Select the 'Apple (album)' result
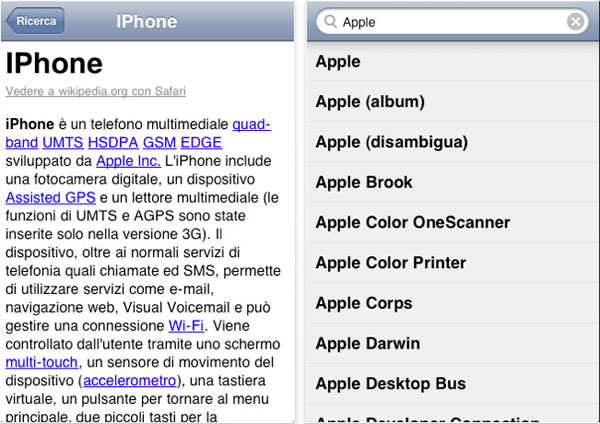This screenshot has width=600, height=424. click(x=453, y=101)
